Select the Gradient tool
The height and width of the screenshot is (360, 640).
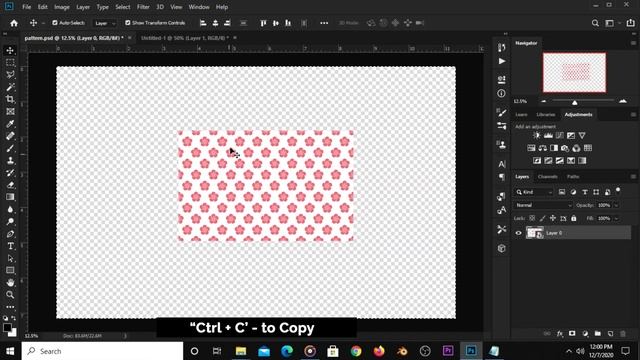(10, 197)
